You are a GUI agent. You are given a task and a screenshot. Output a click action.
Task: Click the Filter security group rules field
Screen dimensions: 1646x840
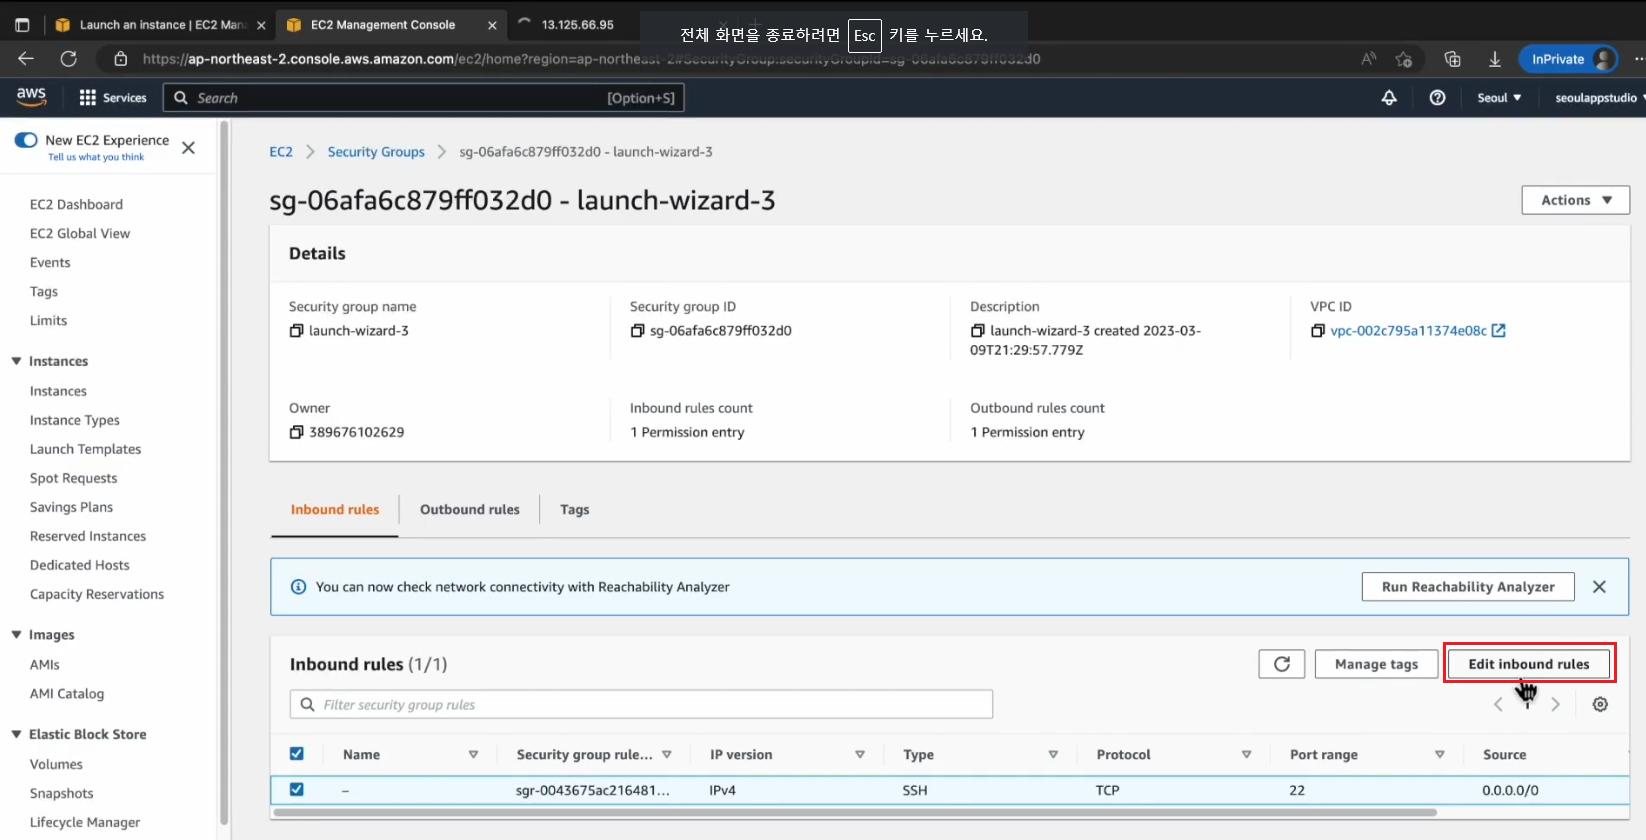pos(641,704)
